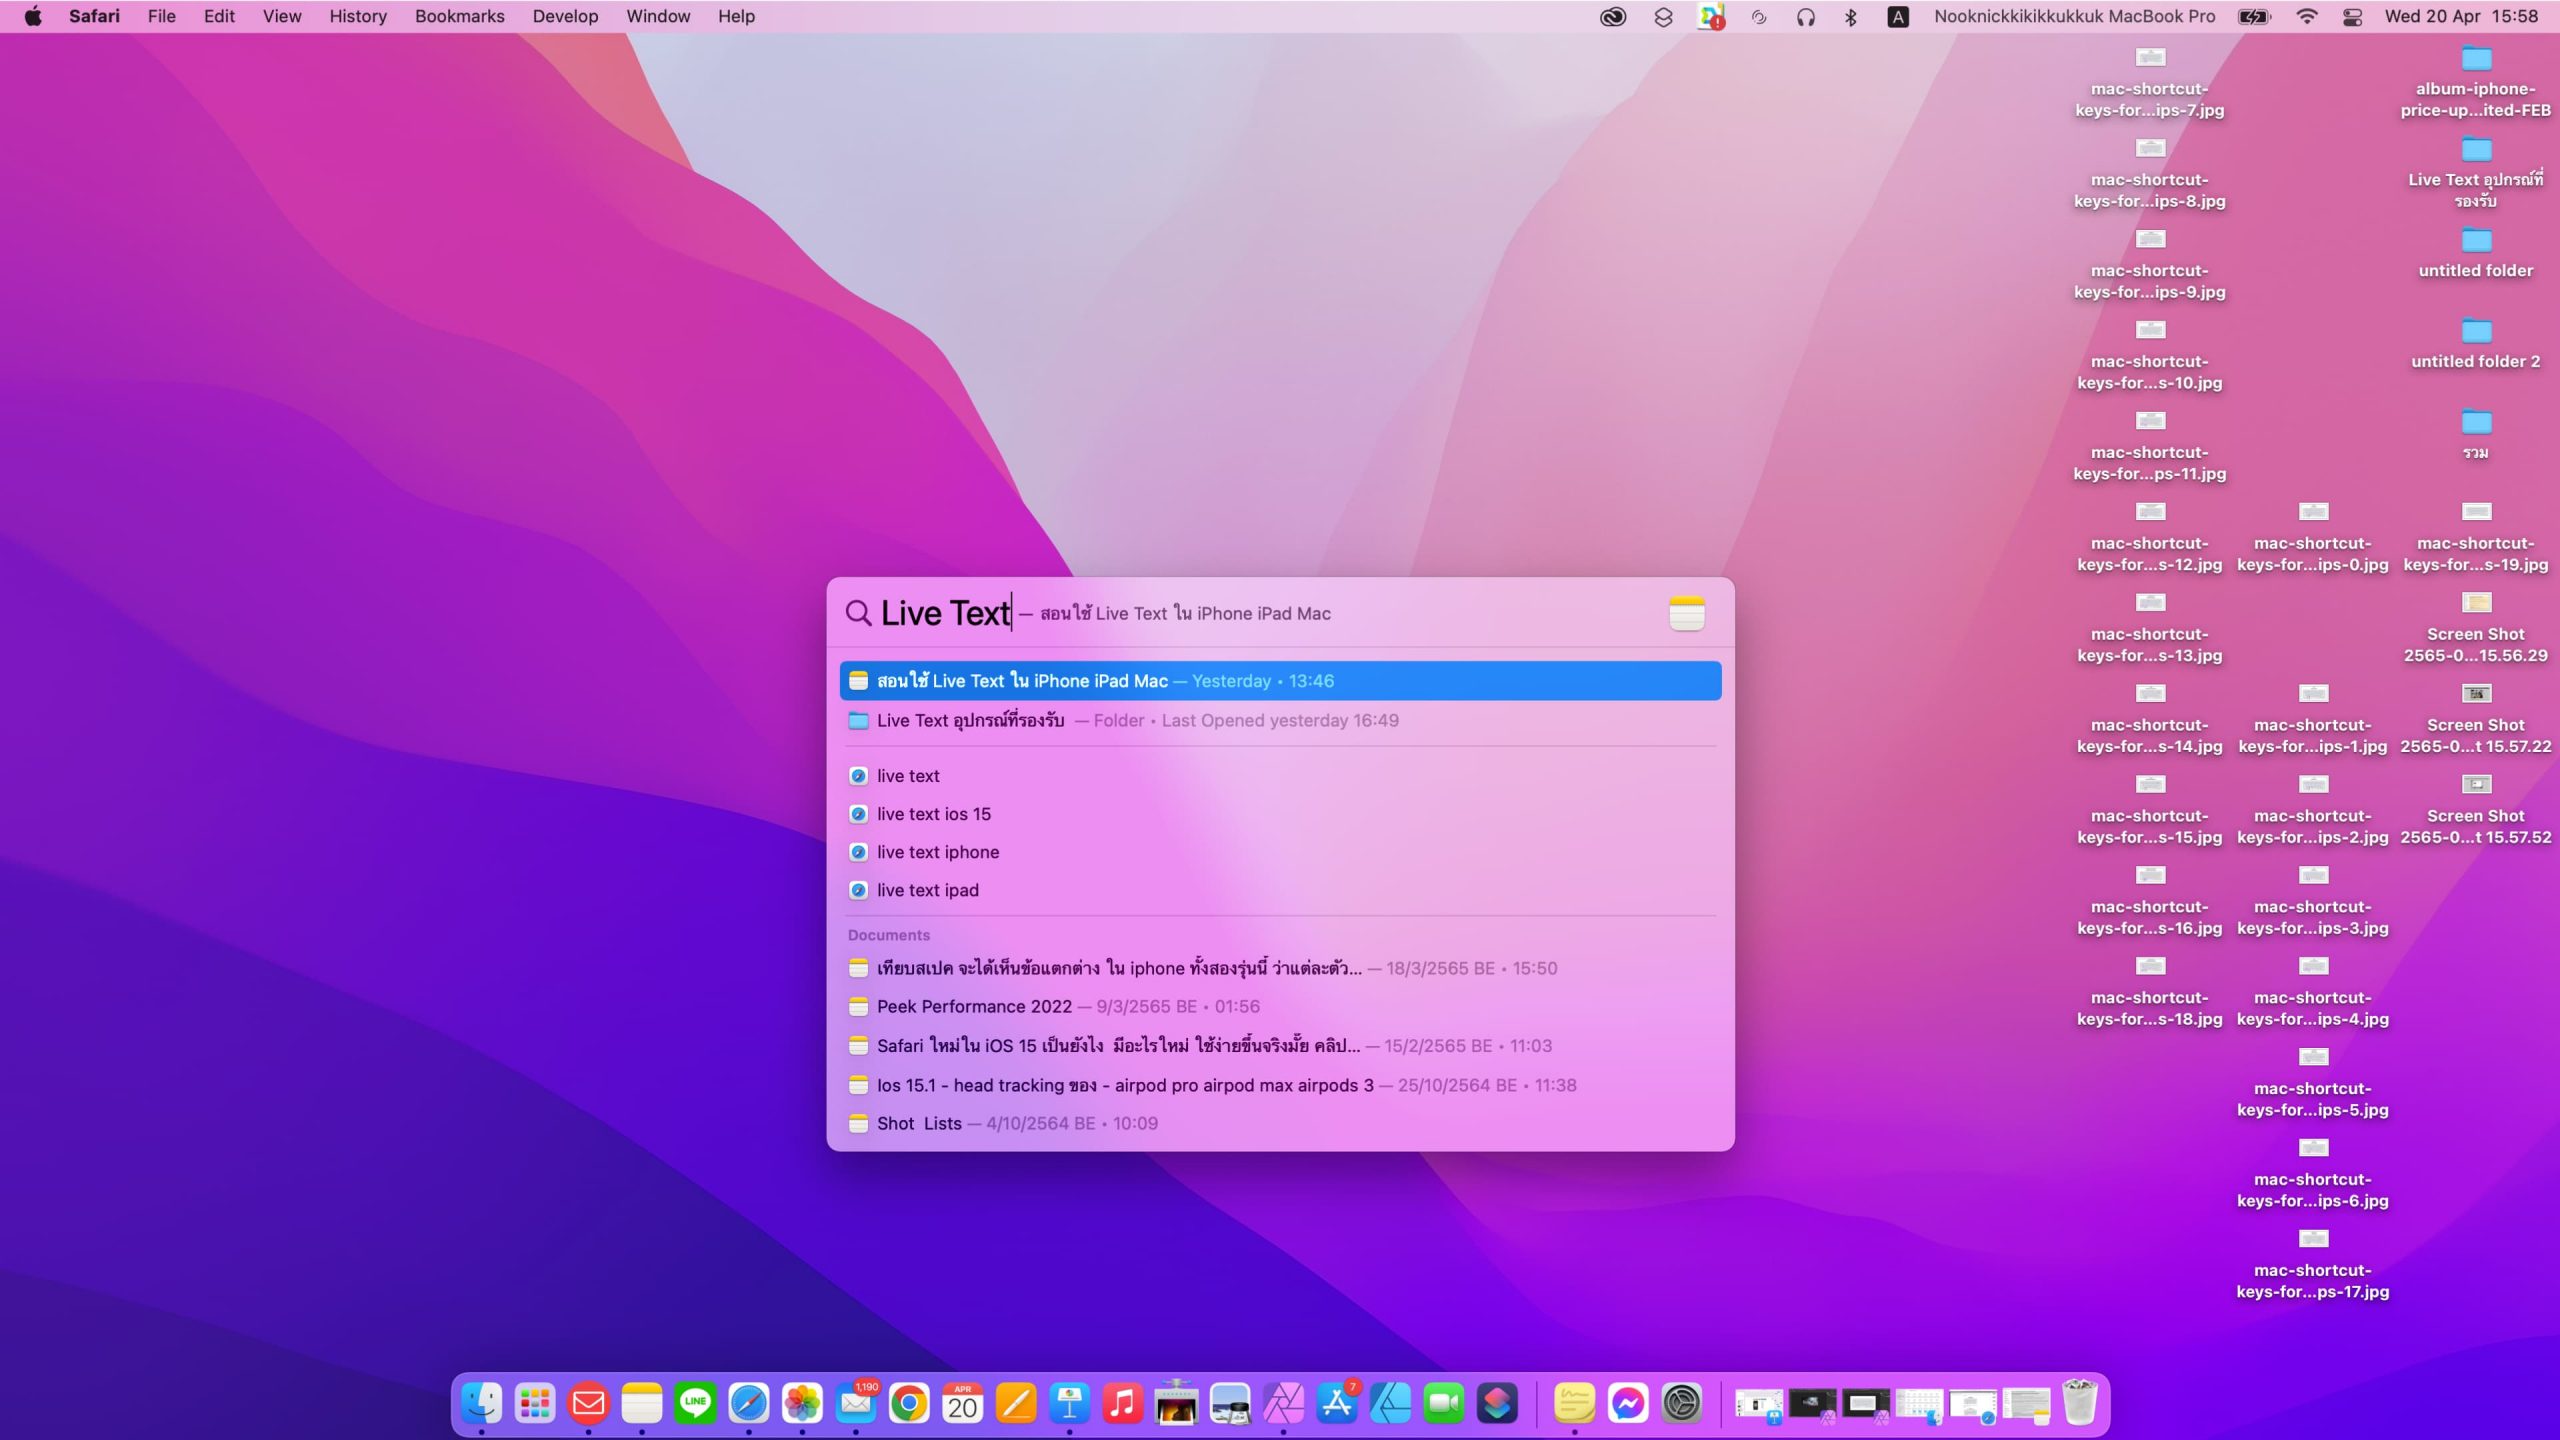
Task: Open Photos app from Dock
Action: click(x=802, y=1404)
